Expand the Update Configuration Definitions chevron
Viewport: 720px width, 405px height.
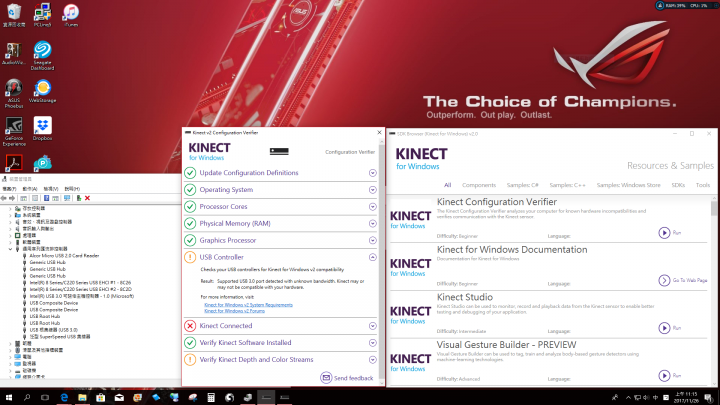372,173
